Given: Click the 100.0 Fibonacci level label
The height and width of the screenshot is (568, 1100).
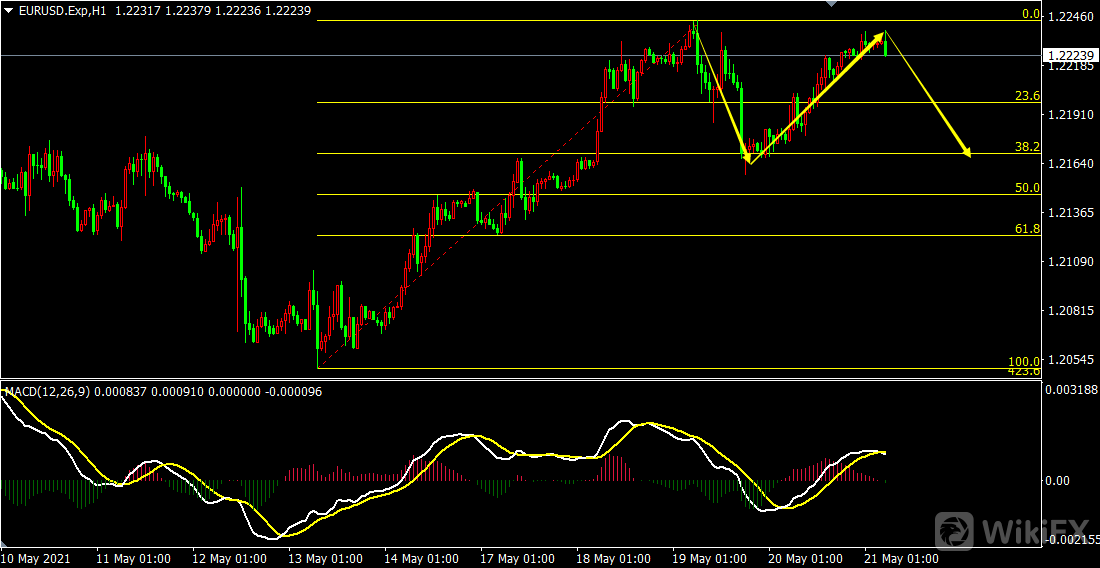Looking at the screenshot, I should (1024, 361).
